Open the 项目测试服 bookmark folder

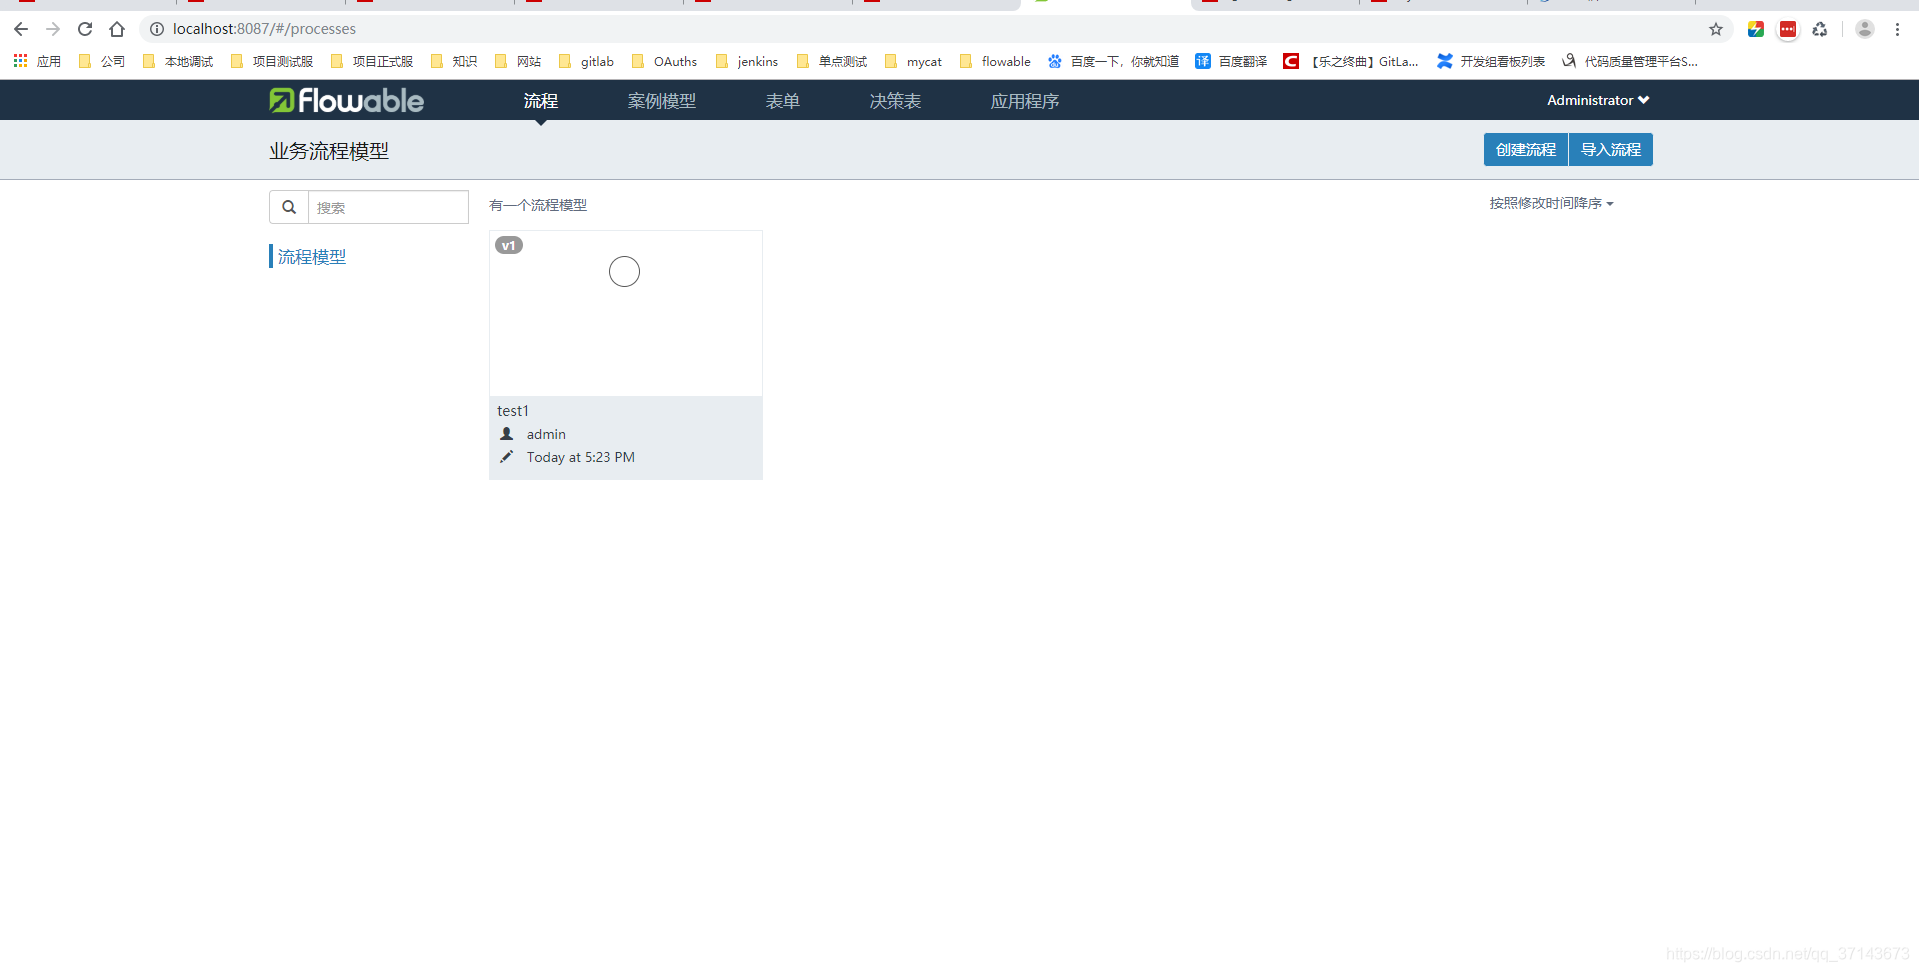(x=272, y=61)
